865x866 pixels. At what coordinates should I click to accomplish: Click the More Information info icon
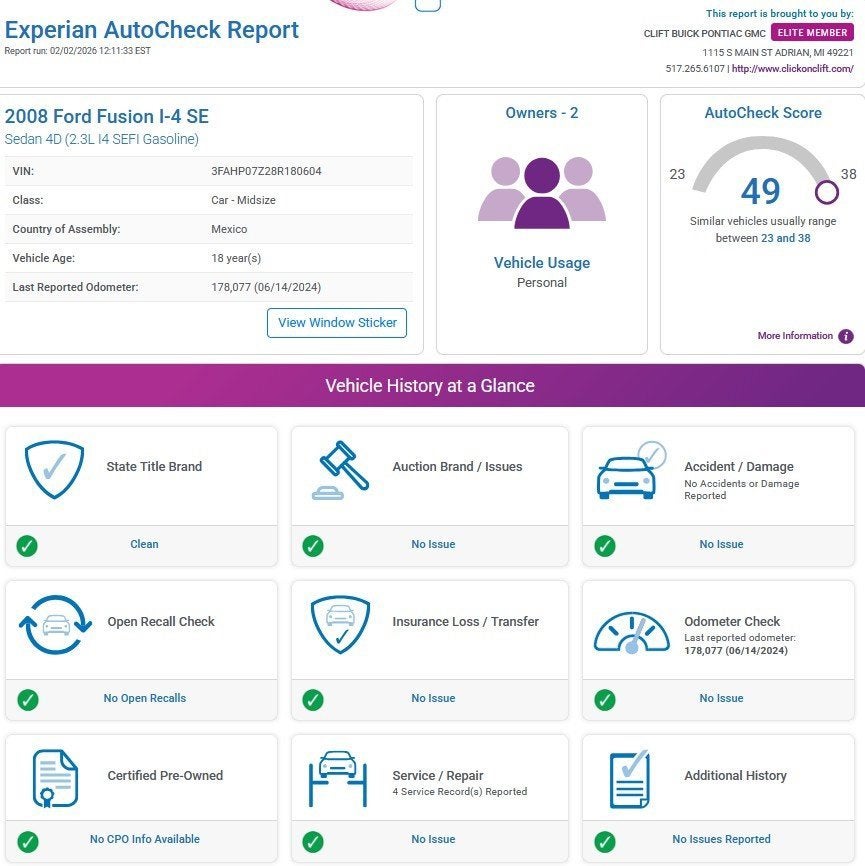click(846, 337)
